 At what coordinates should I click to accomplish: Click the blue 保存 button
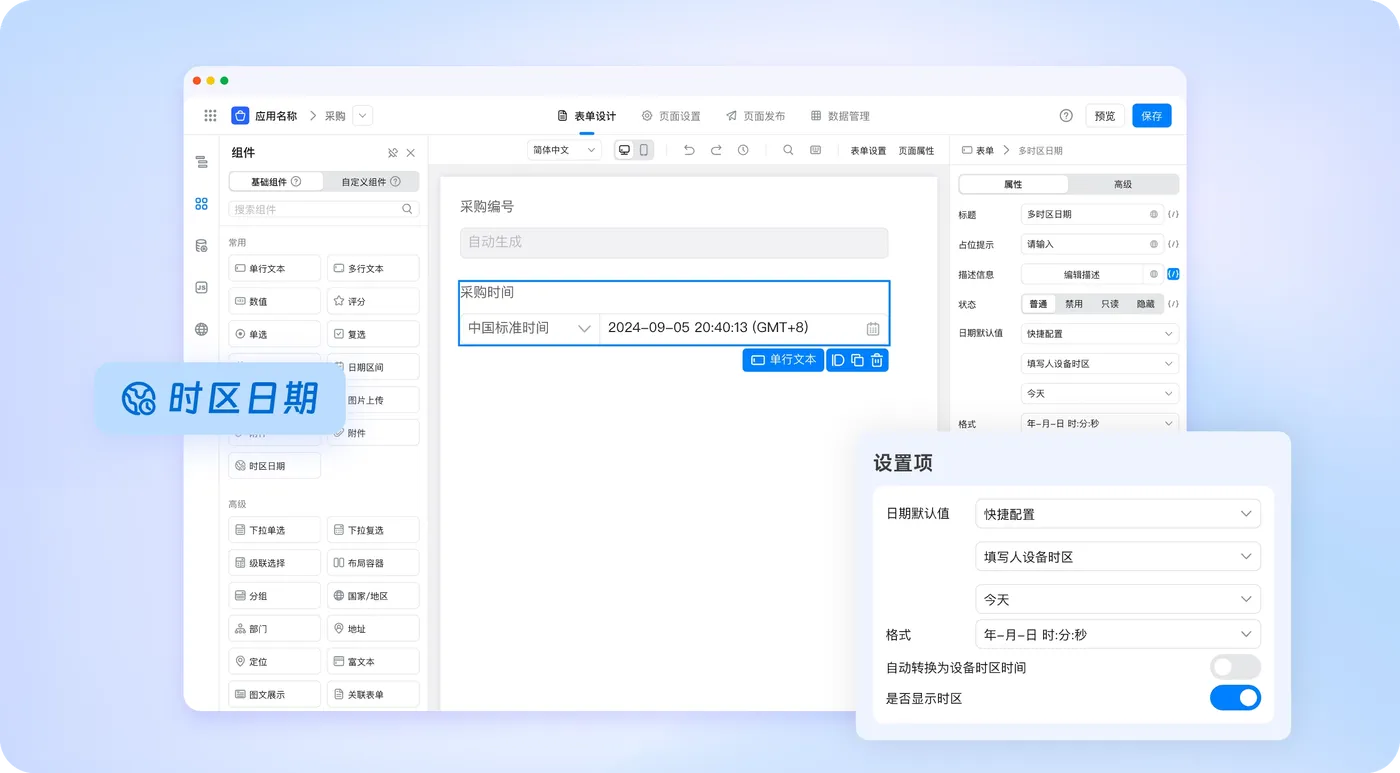(x=1152, y=116)
